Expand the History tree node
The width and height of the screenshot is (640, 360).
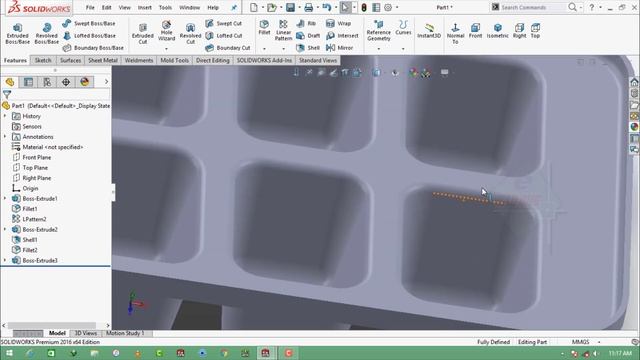tap(5, 116)
